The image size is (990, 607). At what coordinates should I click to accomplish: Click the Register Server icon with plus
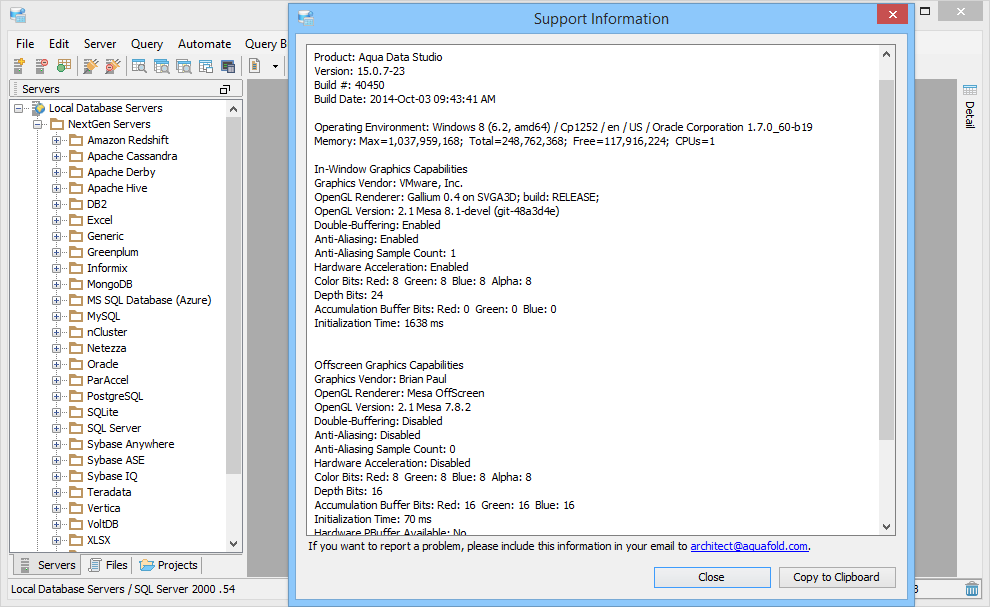tap(19, 66)
